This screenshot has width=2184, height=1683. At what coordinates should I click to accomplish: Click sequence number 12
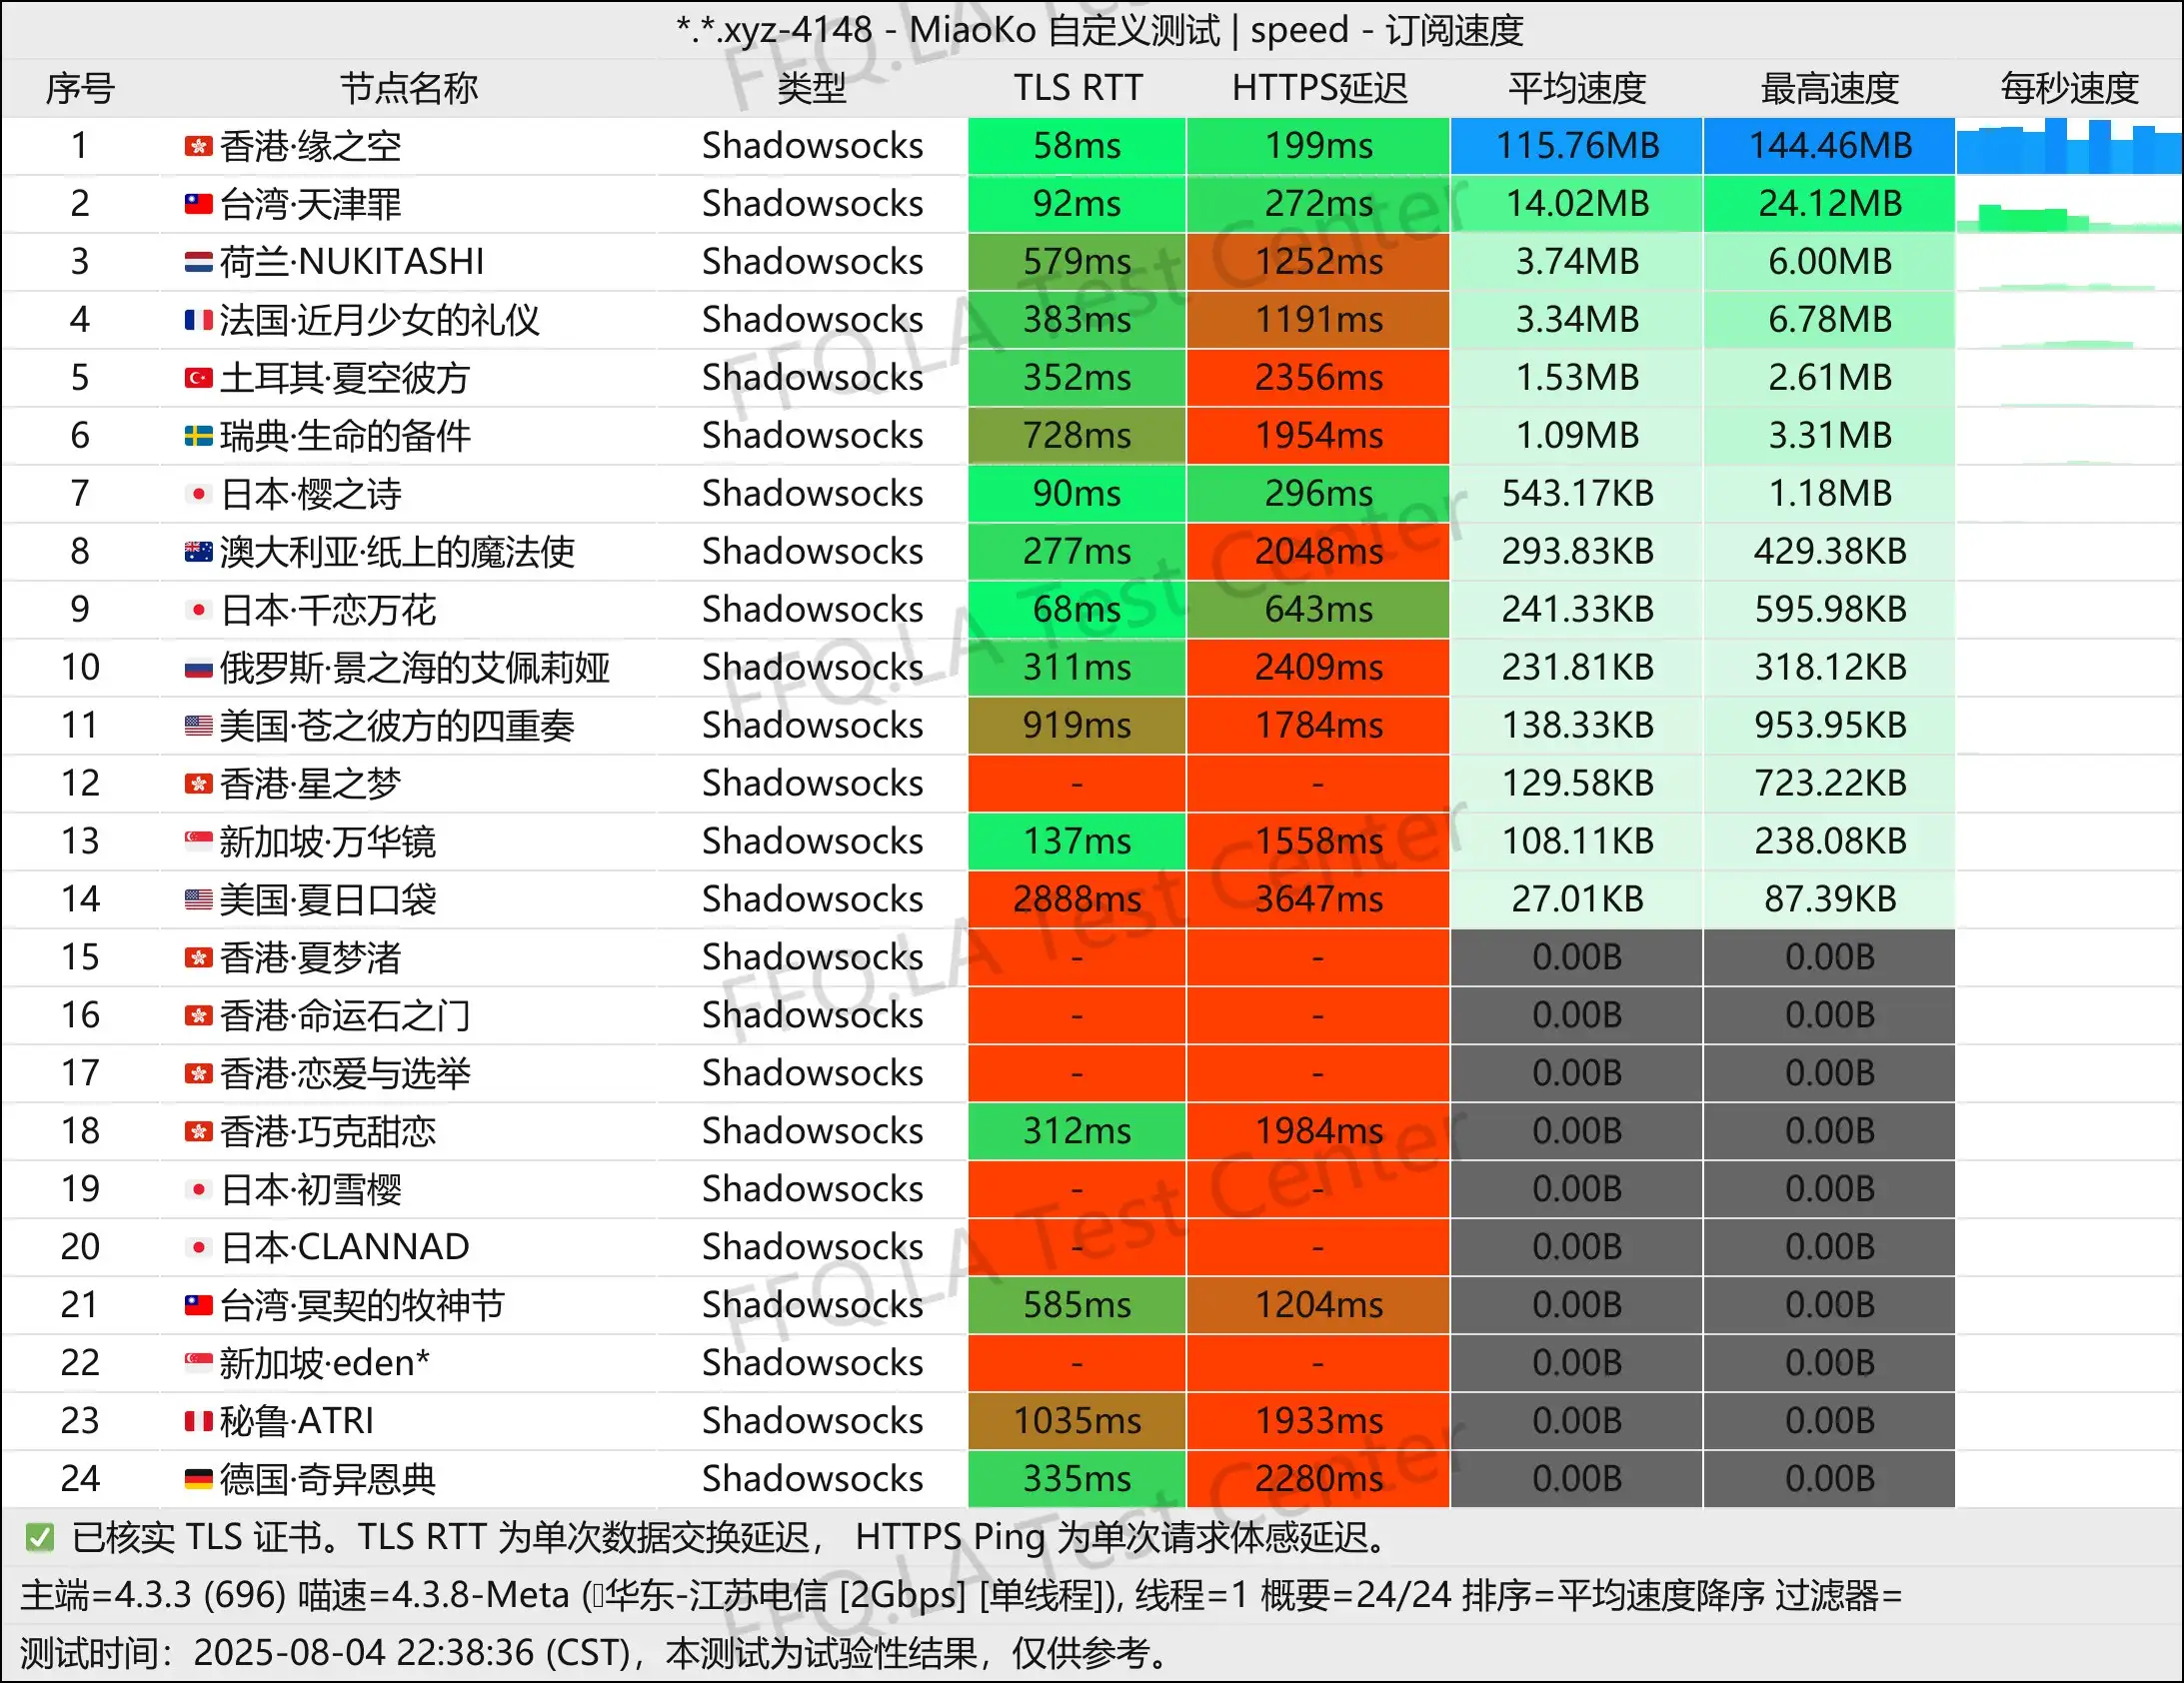(x=80, y=784)
